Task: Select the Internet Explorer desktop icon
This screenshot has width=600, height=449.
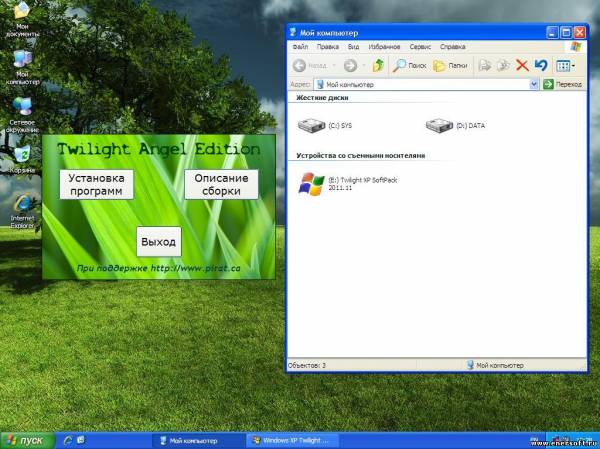Action: click(x=22, y=211)
